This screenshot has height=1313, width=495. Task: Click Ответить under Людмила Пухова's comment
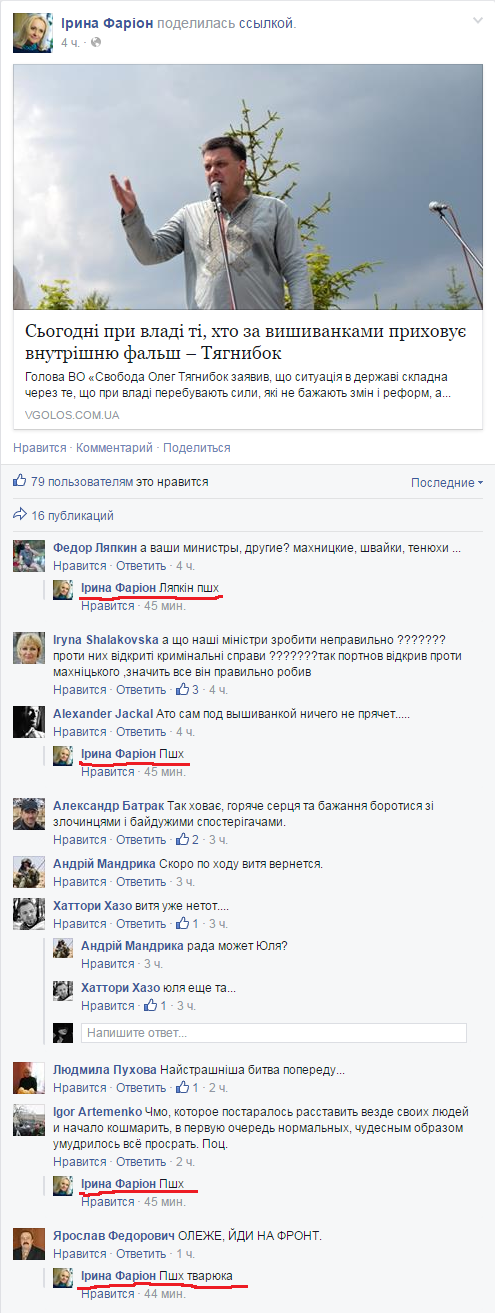pos(141,1087)
